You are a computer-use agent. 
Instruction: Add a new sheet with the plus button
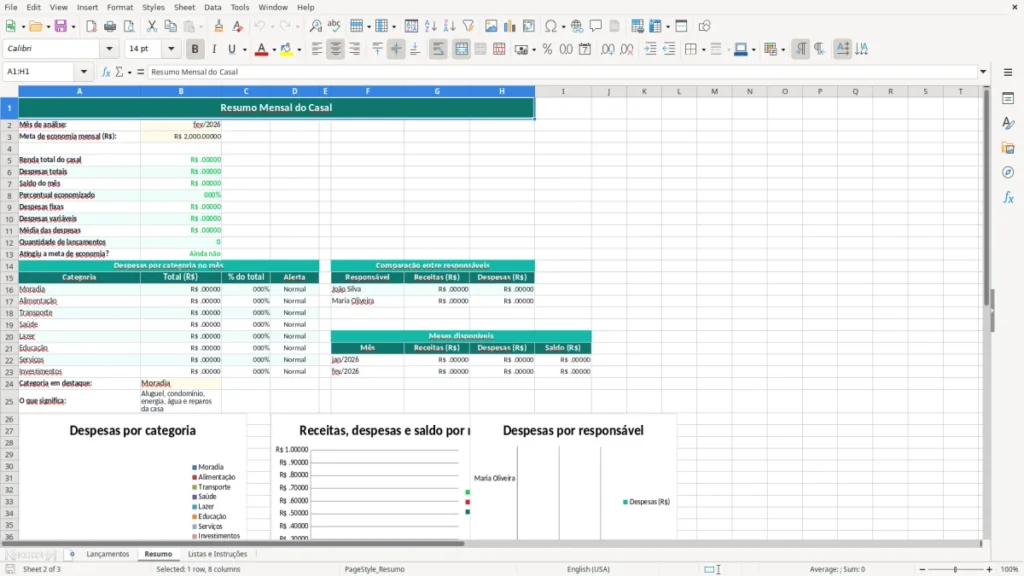click(72, 554)
